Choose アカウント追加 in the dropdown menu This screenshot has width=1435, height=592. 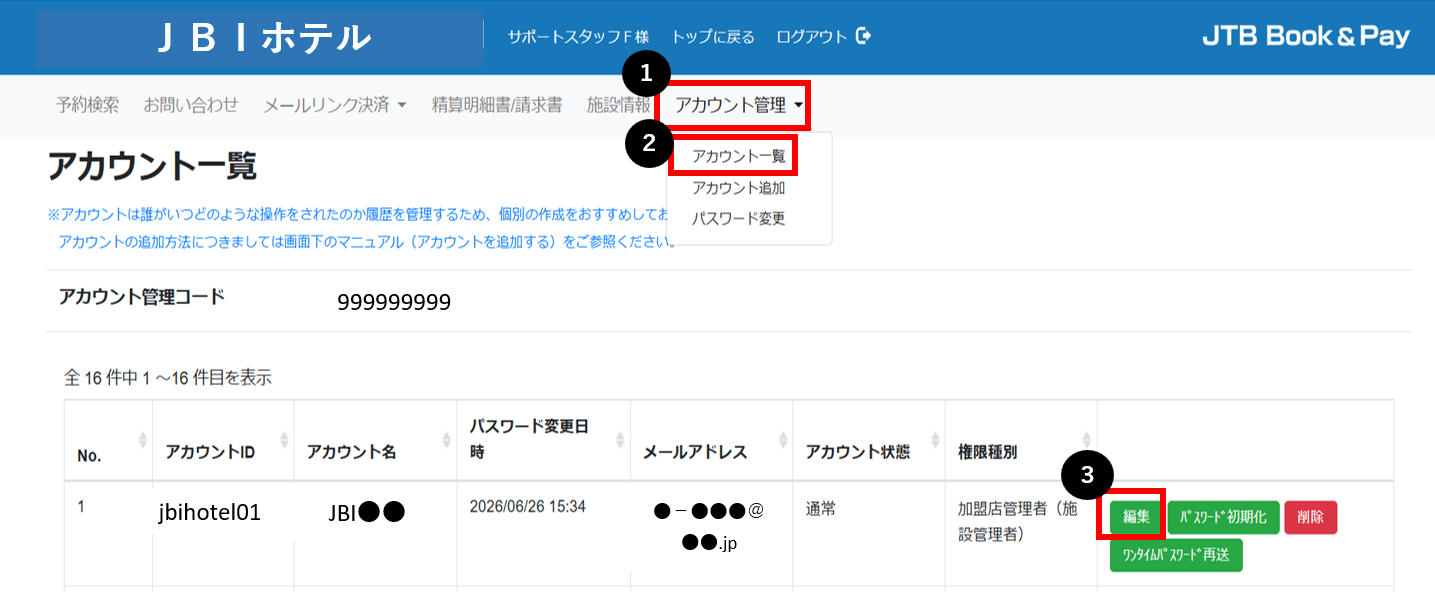click(x=738, y=187)
